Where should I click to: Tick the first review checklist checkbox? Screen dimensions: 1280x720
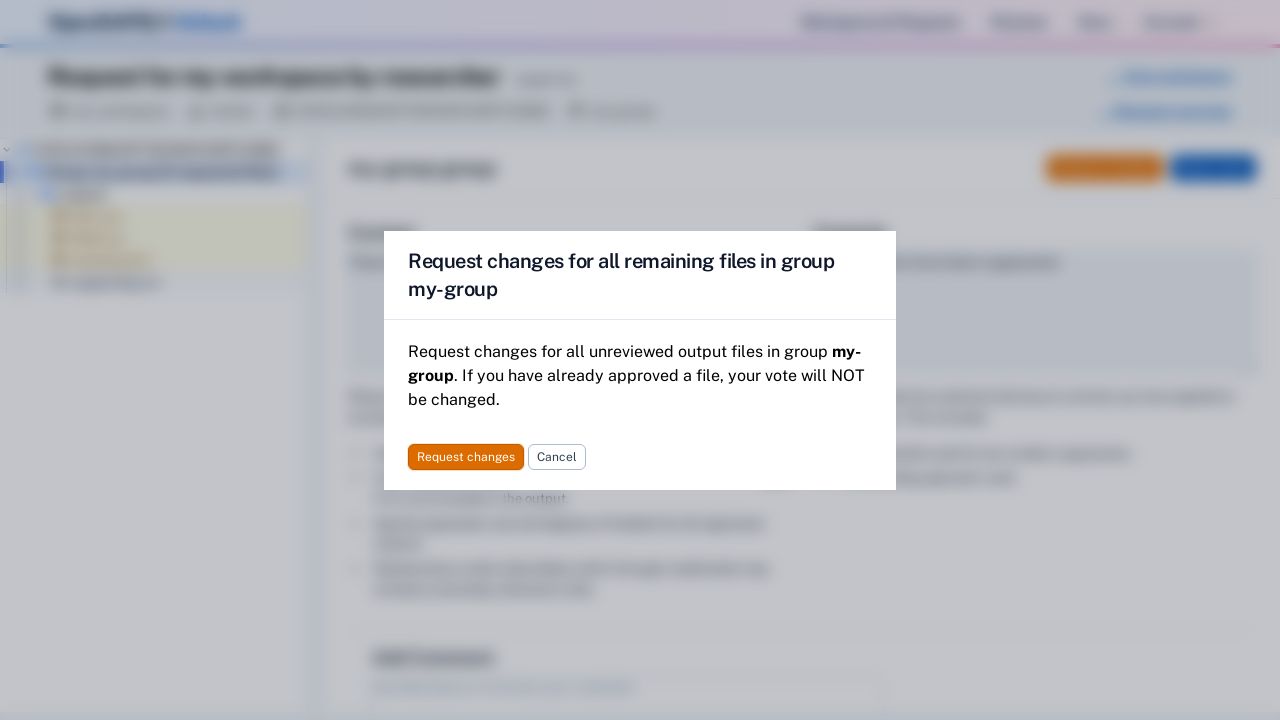pos(356,453)
